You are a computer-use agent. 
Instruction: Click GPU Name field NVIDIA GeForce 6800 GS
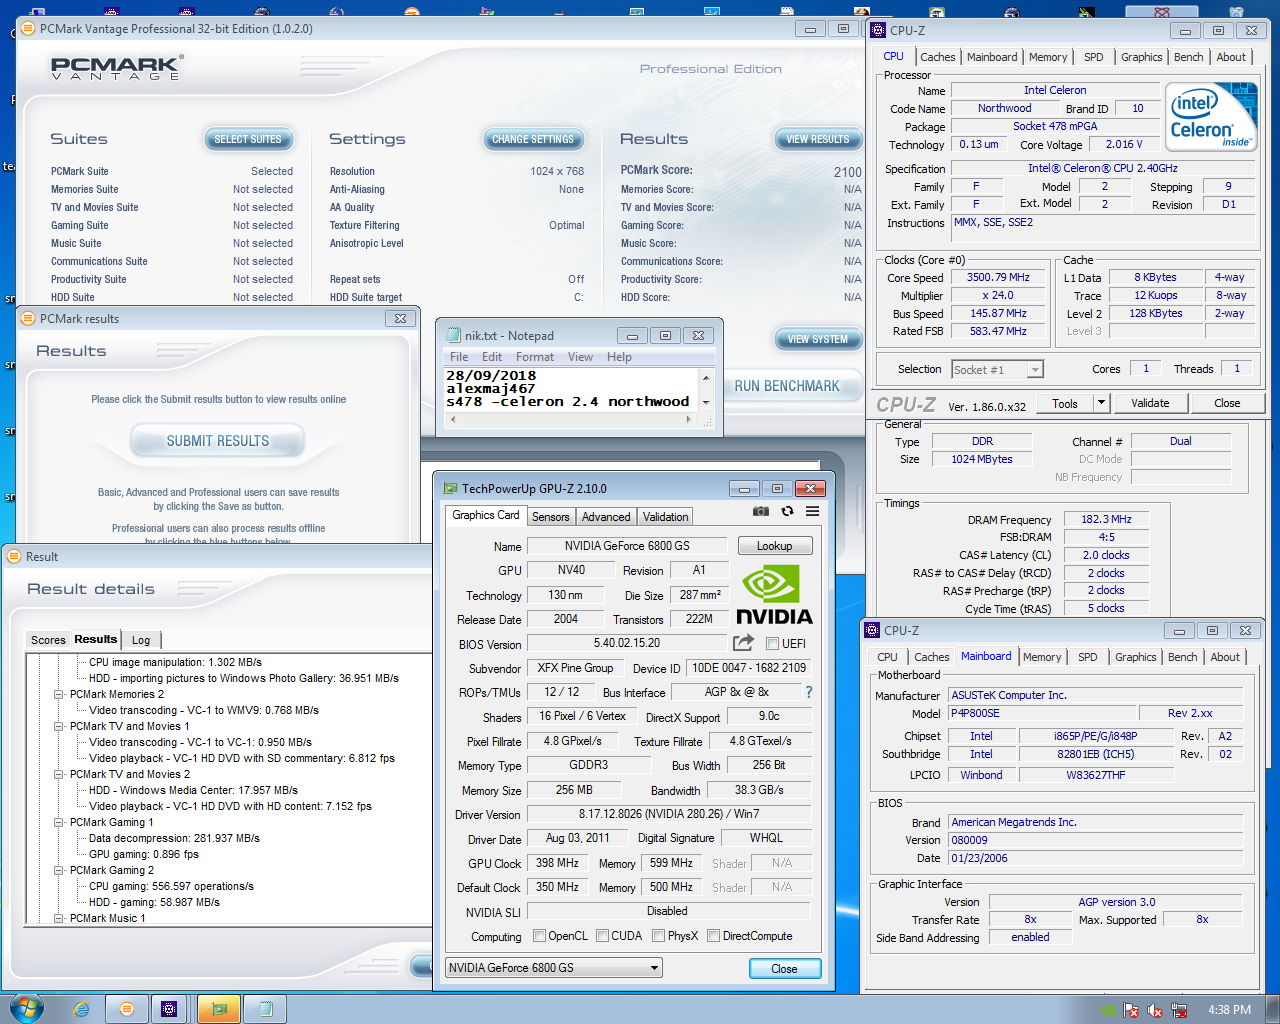click(x=627, y=546)
